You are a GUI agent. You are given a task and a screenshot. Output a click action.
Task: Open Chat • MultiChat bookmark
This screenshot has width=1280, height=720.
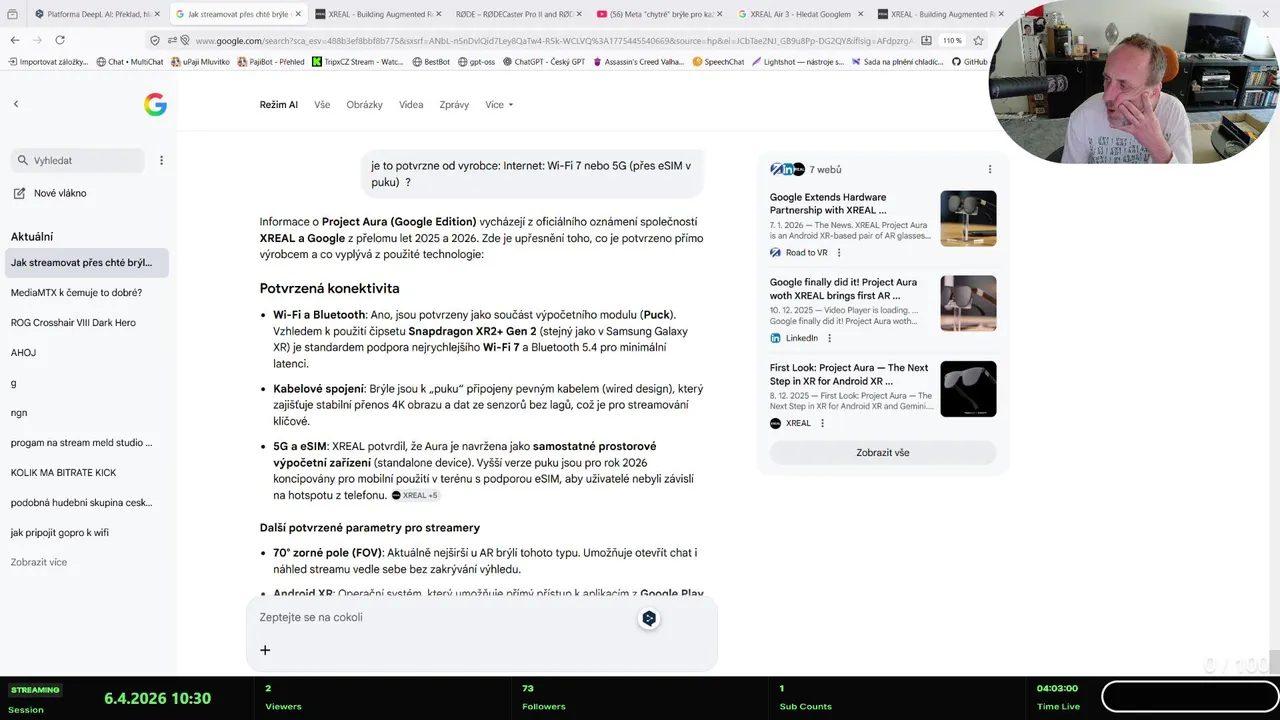(x=130, y=62)
